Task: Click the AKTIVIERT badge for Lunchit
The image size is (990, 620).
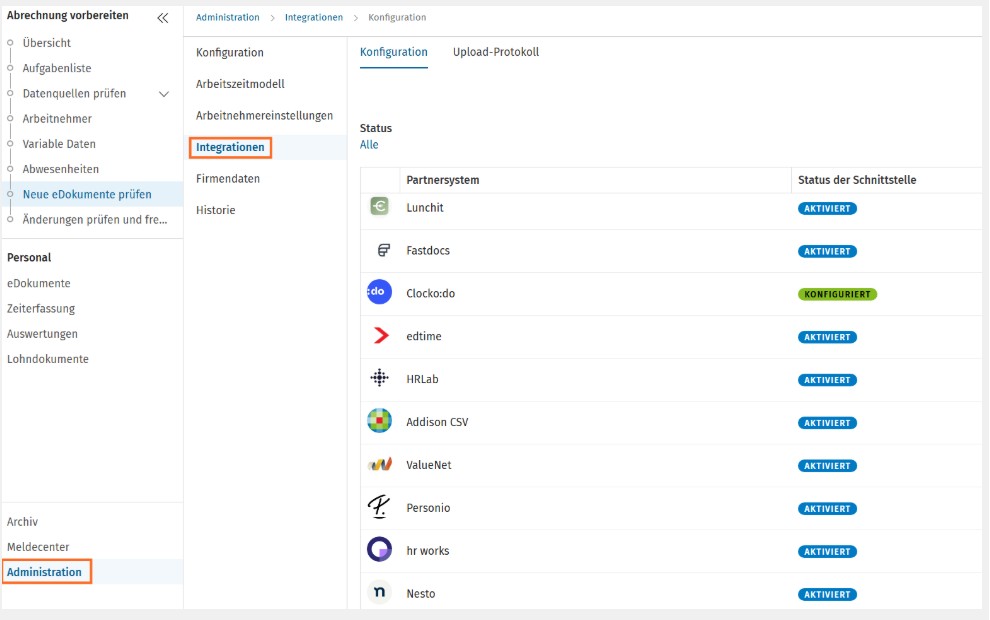Action: pyautogui.click(x=827, y=208)
